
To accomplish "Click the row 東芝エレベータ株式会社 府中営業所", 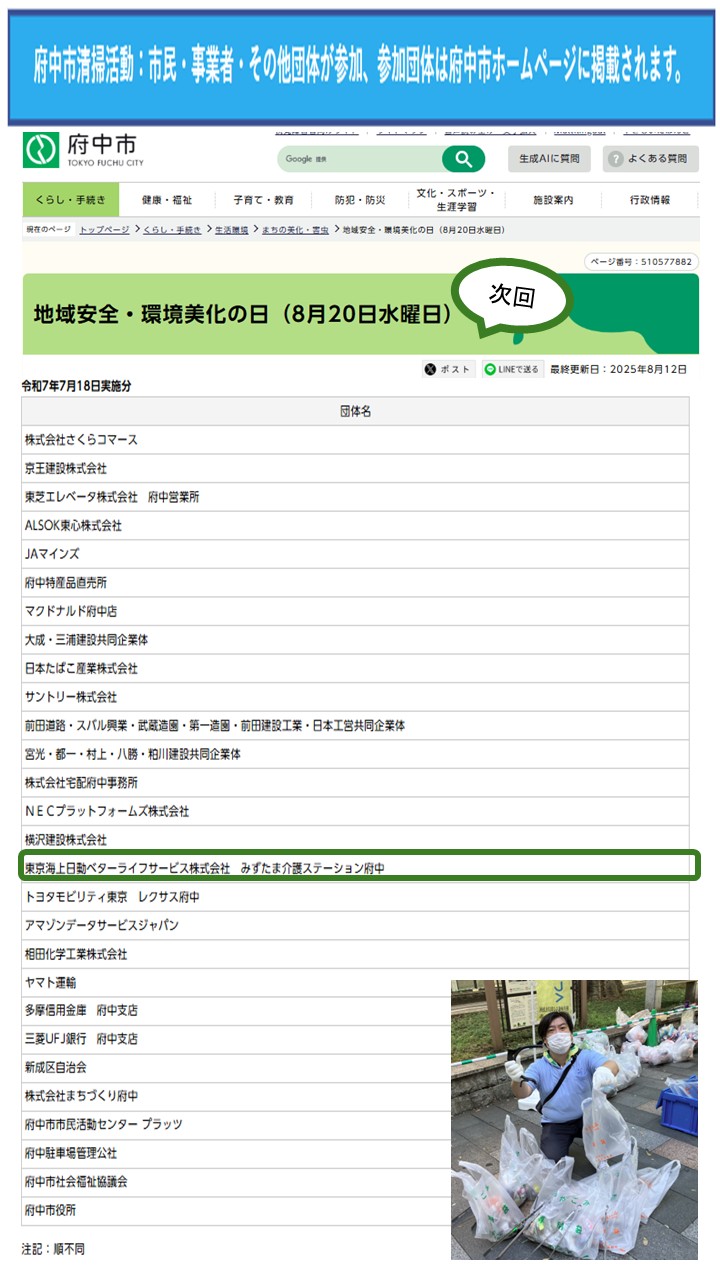I will click(355, 497).
